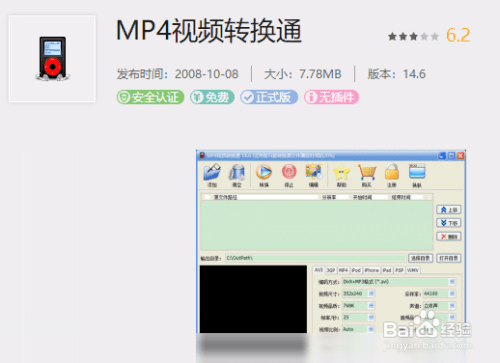Switch to the MP4 format tab
The image size is (500, 363).
343,270
